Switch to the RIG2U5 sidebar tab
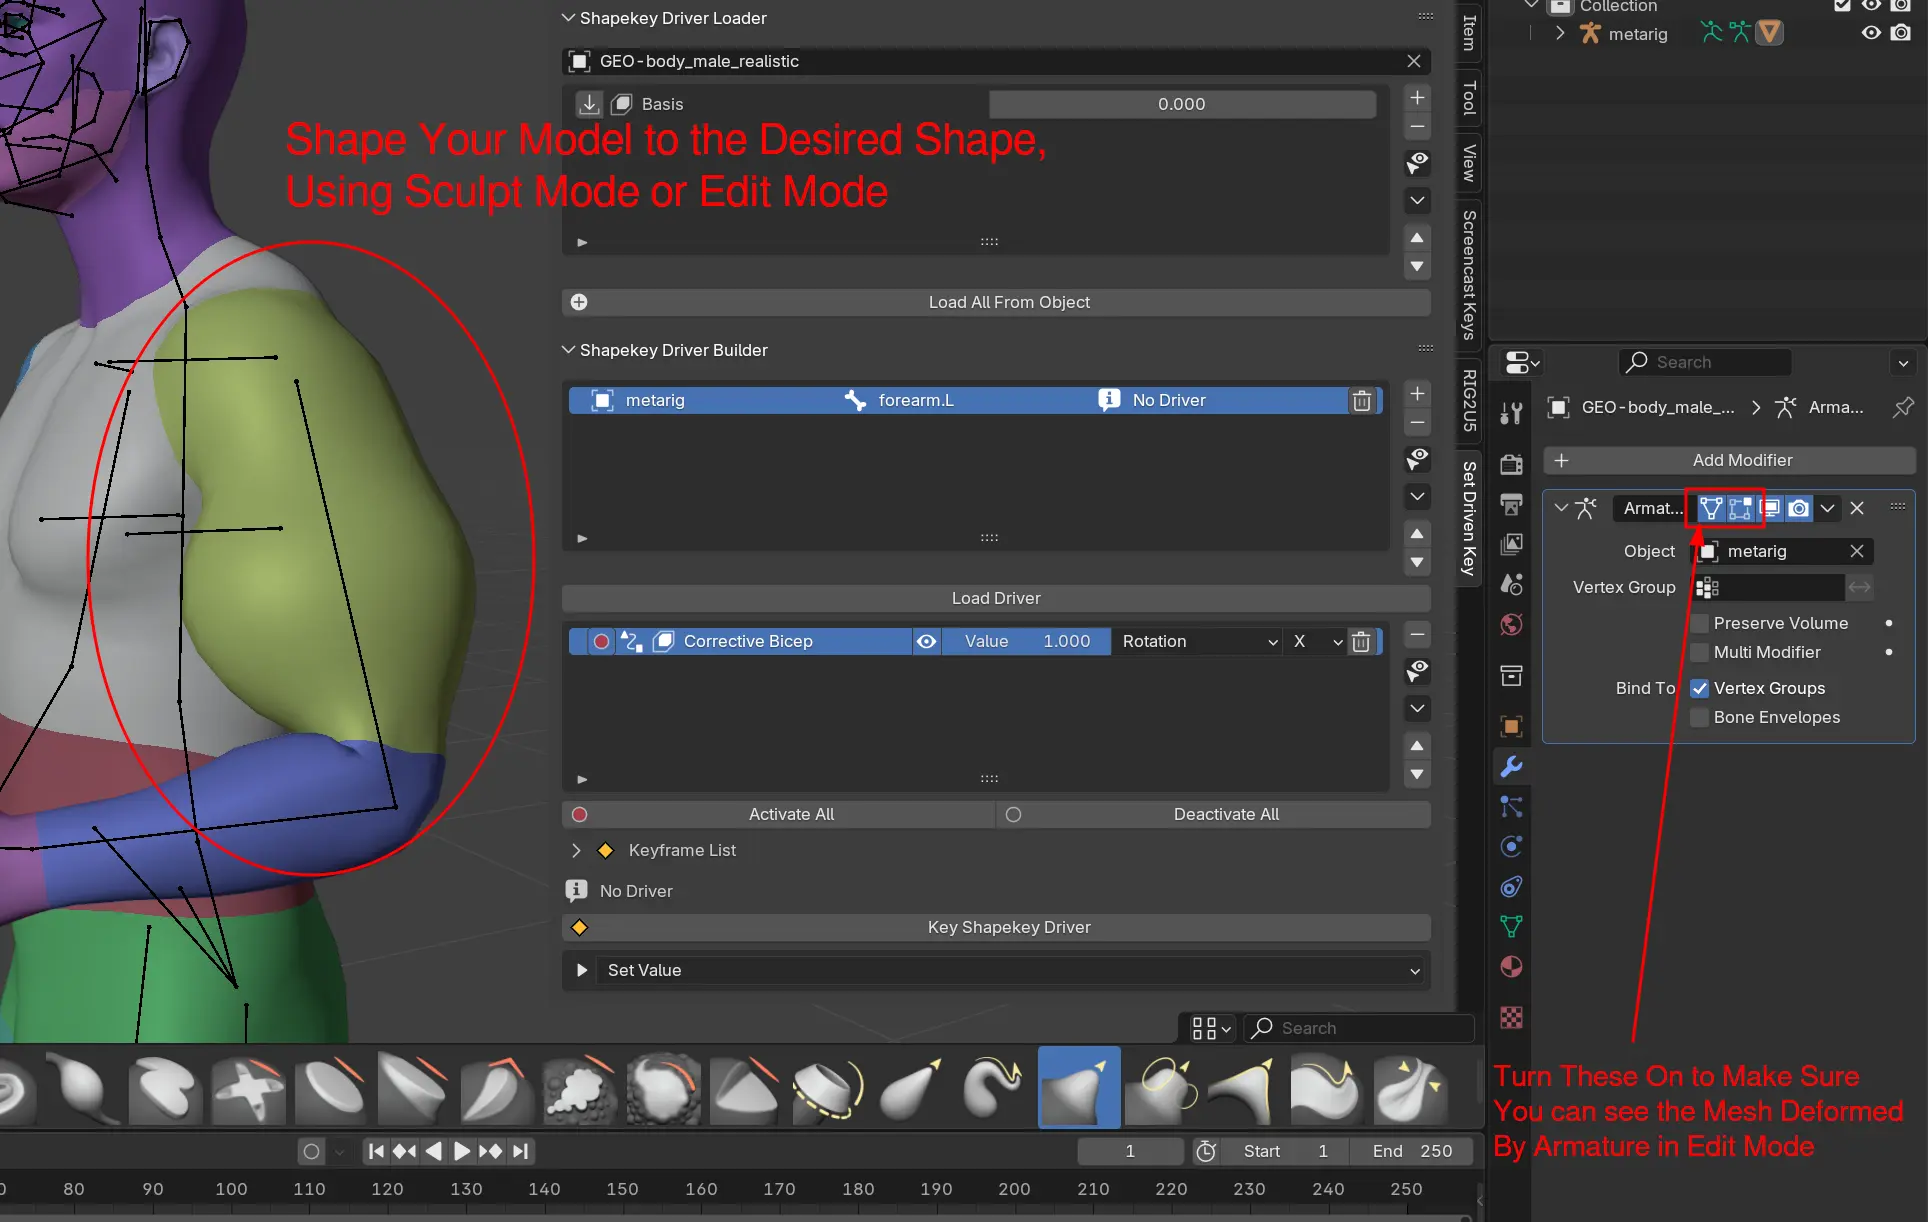This screenshot has height=1222, width=1928. click(1468, 400)
